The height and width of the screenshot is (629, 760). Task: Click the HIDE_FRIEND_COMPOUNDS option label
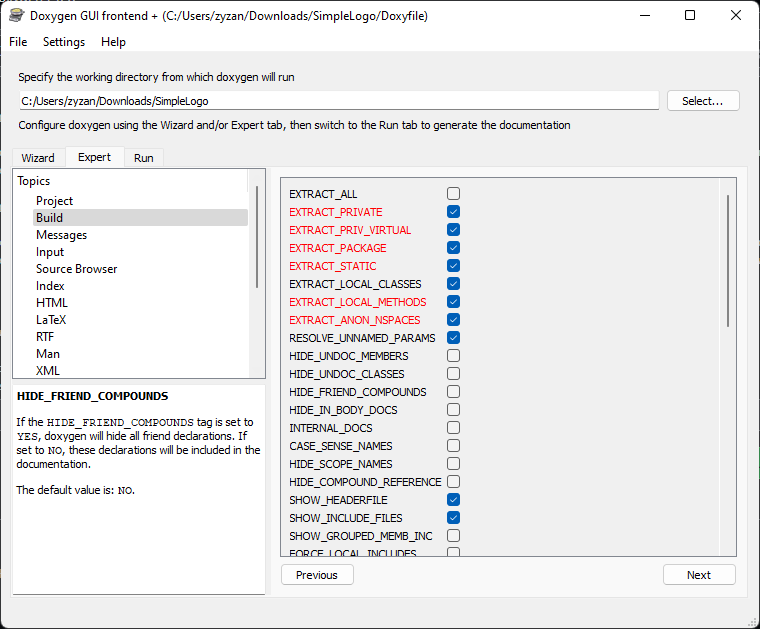(x=358, y=392)
